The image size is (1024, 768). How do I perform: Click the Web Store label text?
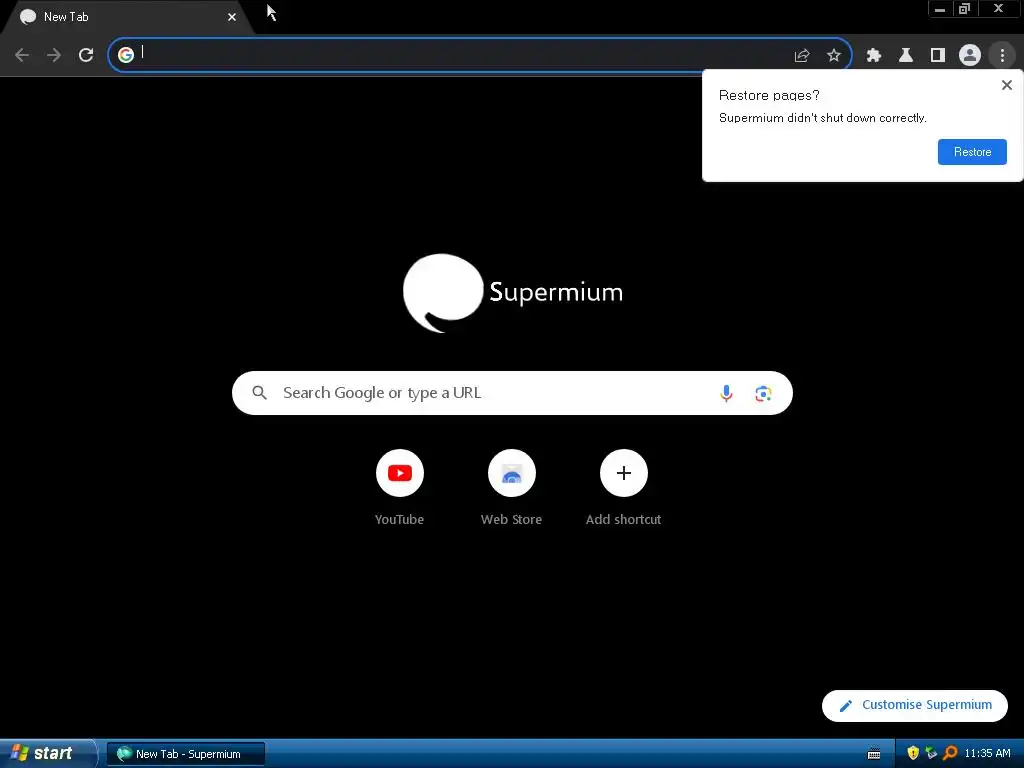pos(511,519)
